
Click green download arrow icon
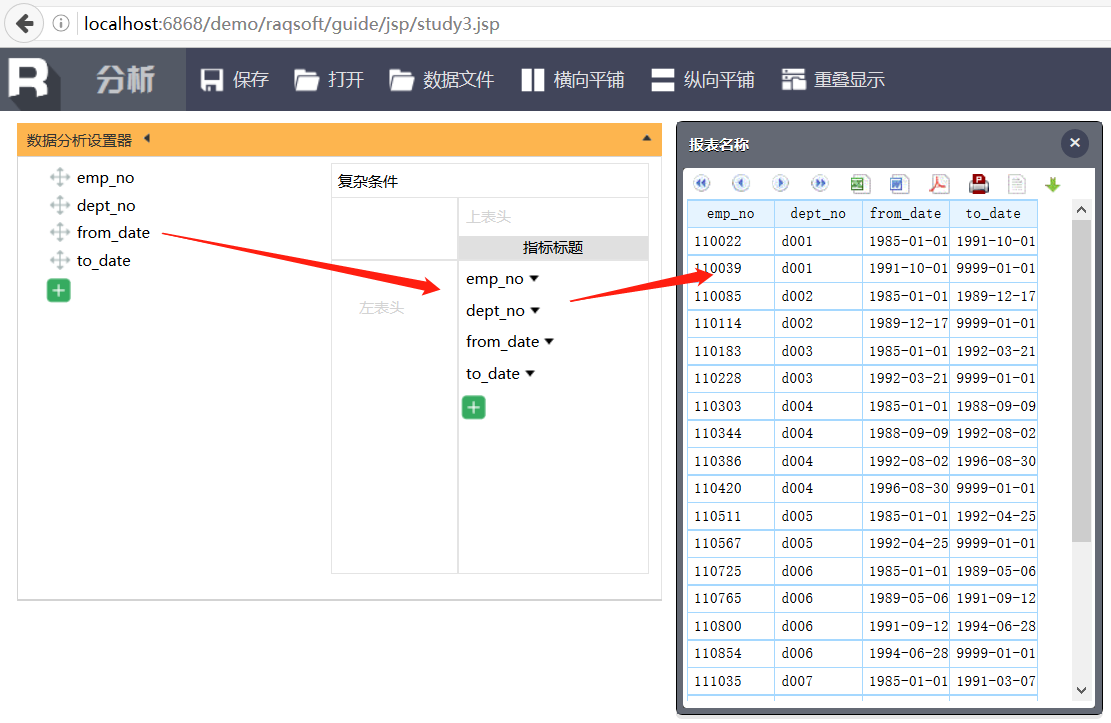click(1052, 185)
